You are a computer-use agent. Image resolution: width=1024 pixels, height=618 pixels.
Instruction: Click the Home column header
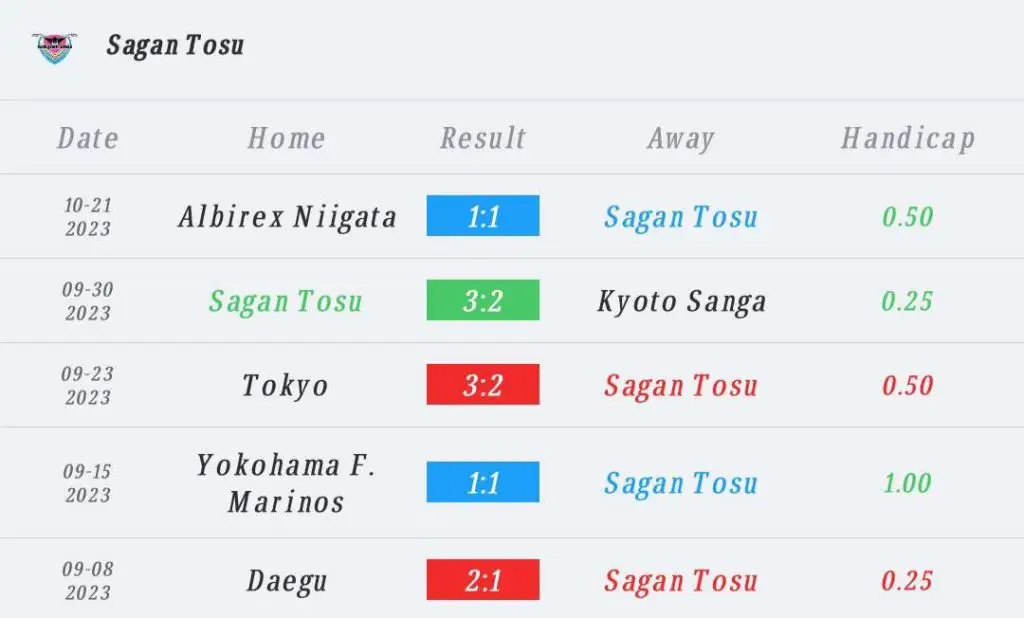[x=286, y=138]
